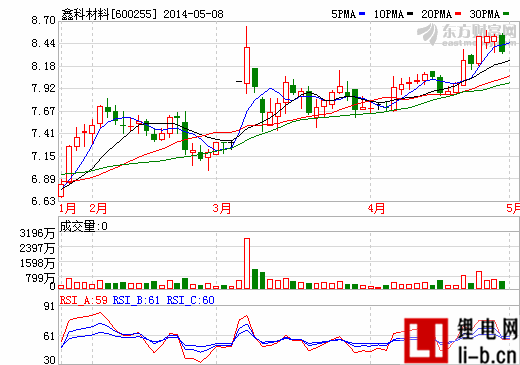Click the 成交量:0 volume label
Viewport: 520px width, 365px height.
point(83,226)
